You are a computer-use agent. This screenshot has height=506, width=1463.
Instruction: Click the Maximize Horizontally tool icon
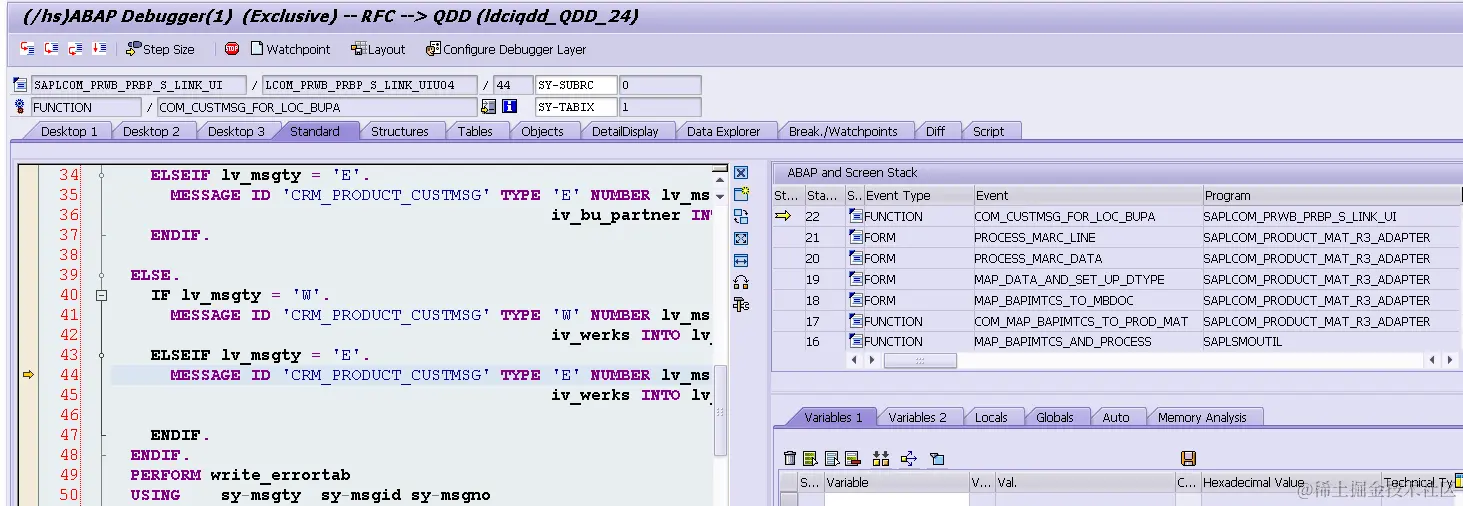[741, 261]
